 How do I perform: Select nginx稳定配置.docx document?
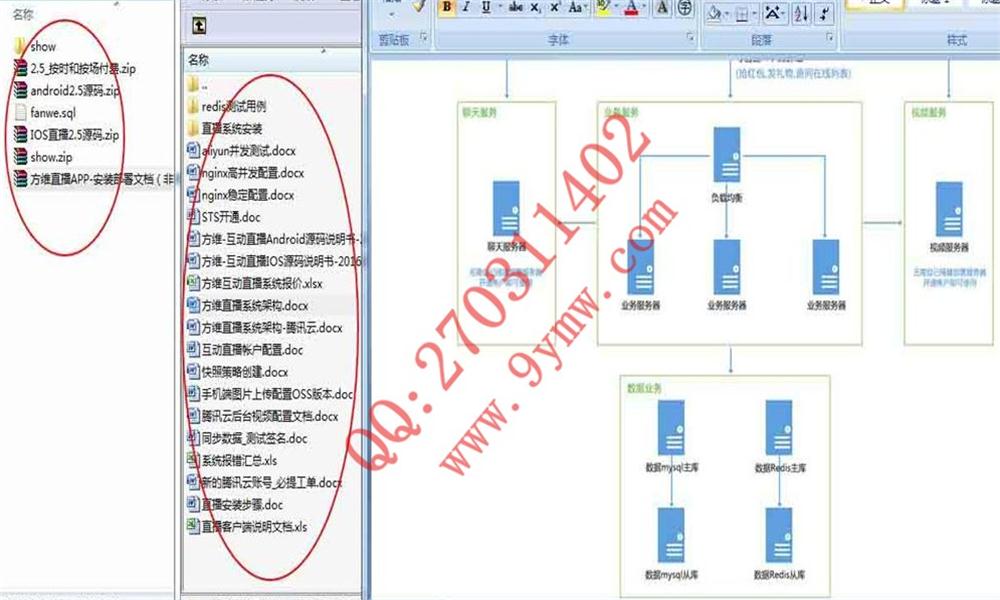pyautogui.click(x=240, y=195)
